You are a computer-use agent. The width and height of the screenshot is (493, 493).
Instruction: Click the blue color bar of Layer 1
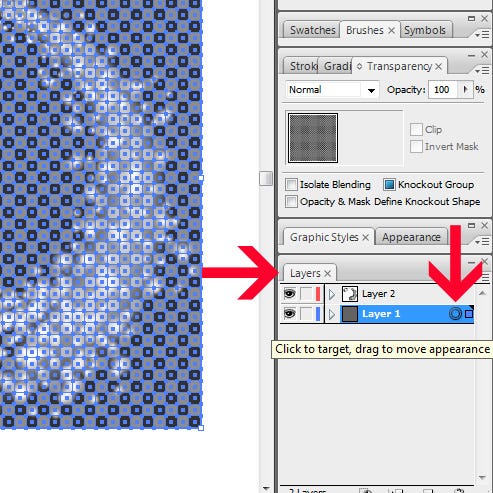click(318, 314)
